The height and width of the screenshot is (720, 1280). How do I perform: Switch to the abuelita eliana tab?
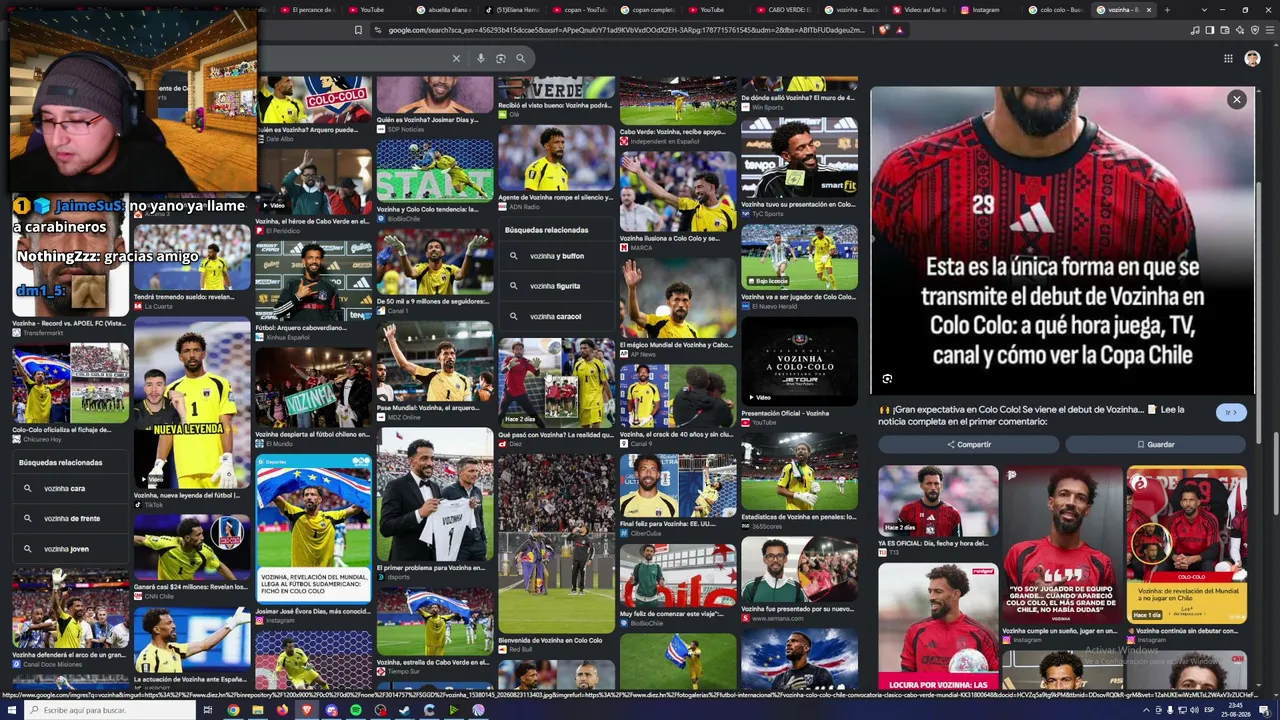point(445,10)
